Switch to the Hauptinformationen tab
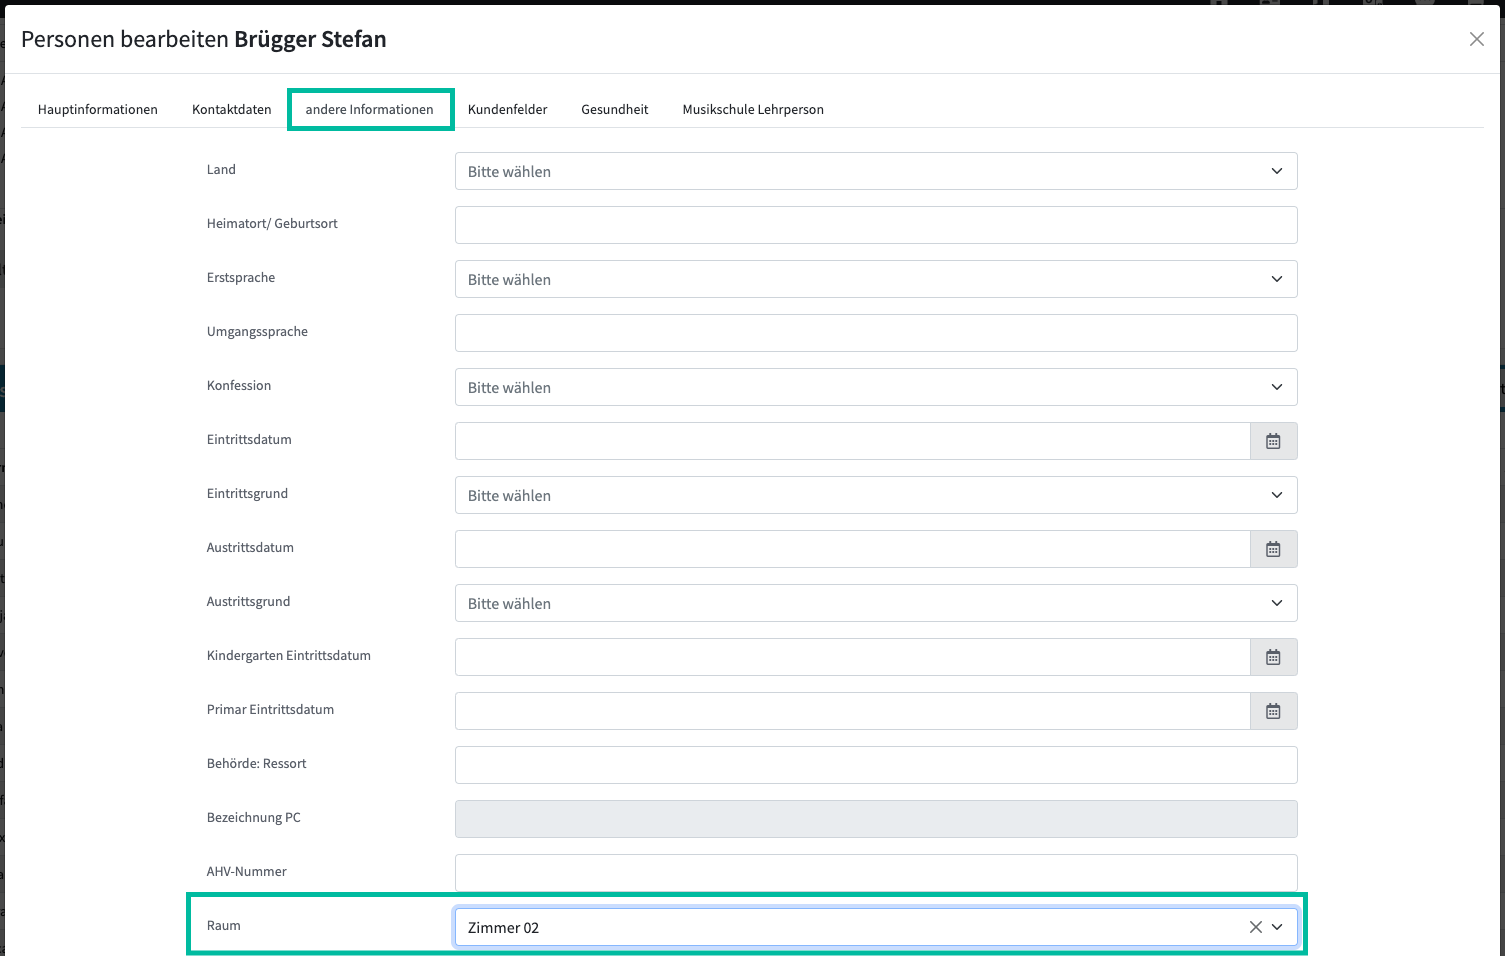This screenshot has width=1505, height=956. [x=98, y=109]
